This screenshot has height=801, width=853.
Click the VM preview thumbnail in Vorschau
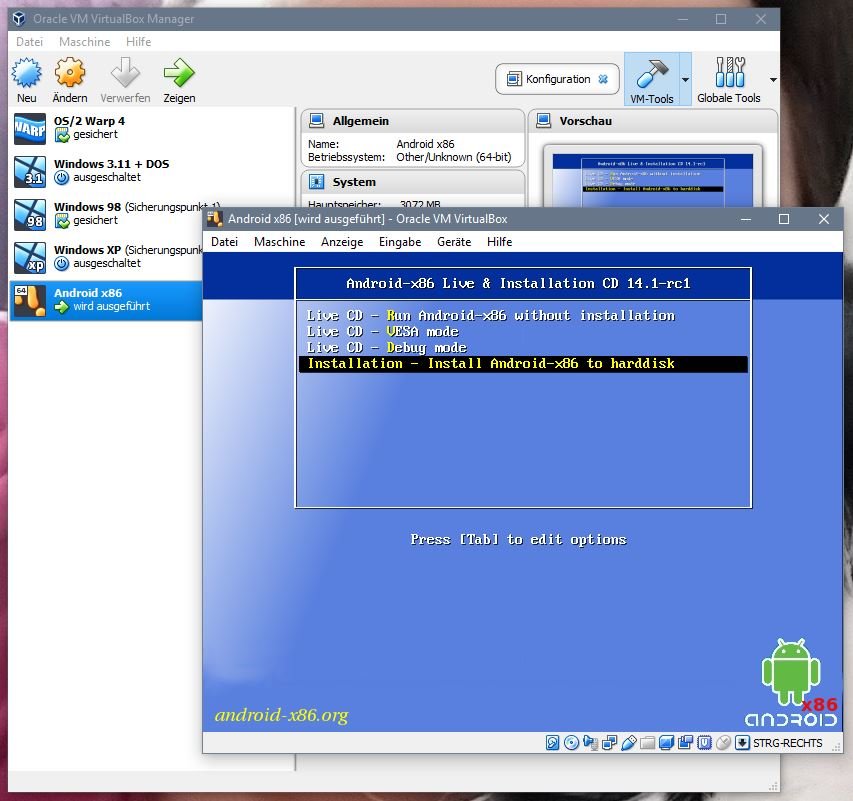click(653, 180)
